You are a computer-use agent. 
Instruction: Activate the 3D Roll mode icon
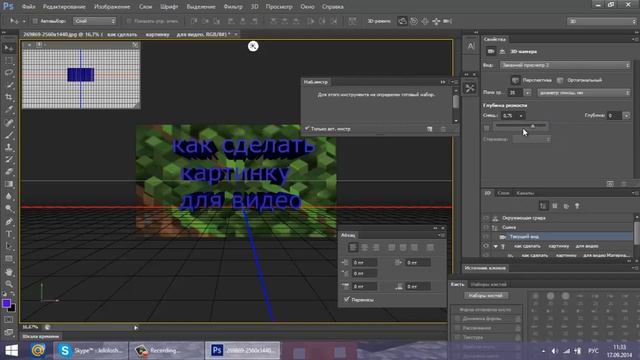pyautogui.click(x=414, y=21)
